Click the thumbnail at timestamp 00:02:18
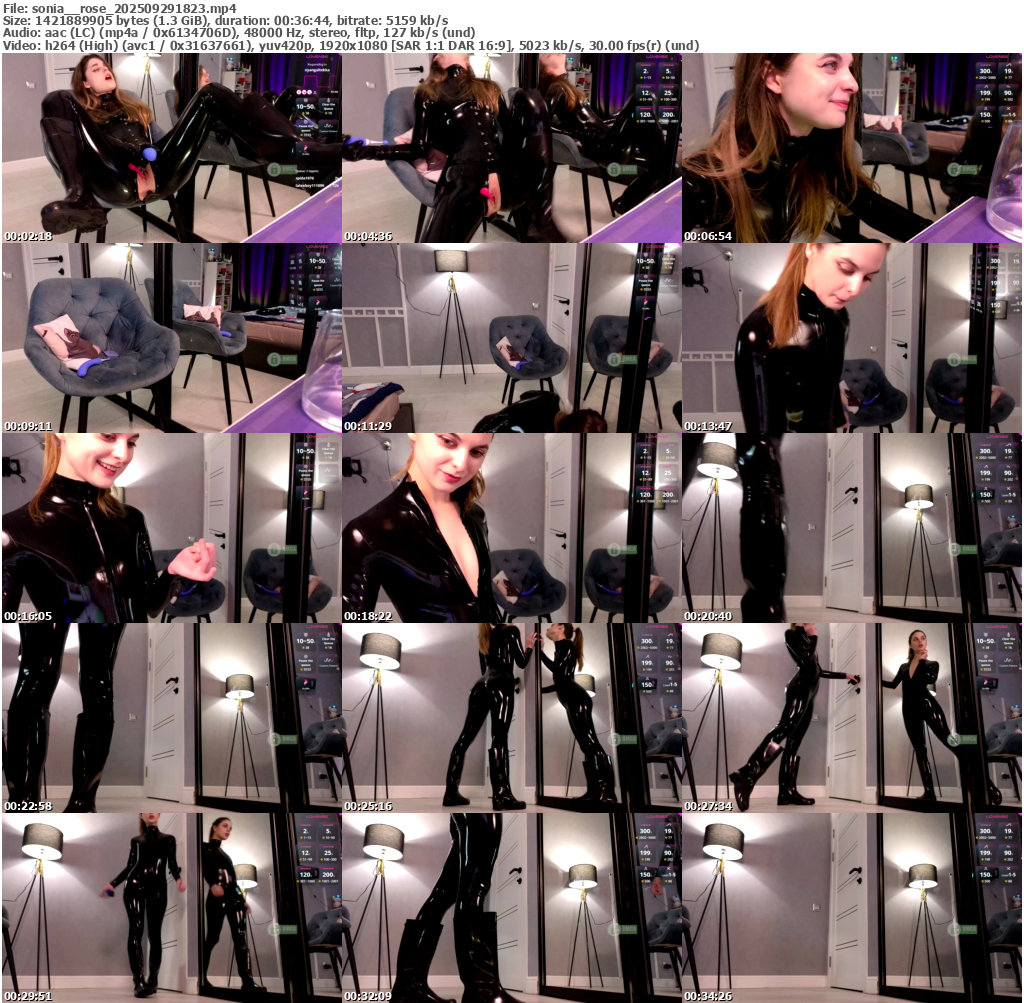 pyautogui.click(x=171, y=148)
